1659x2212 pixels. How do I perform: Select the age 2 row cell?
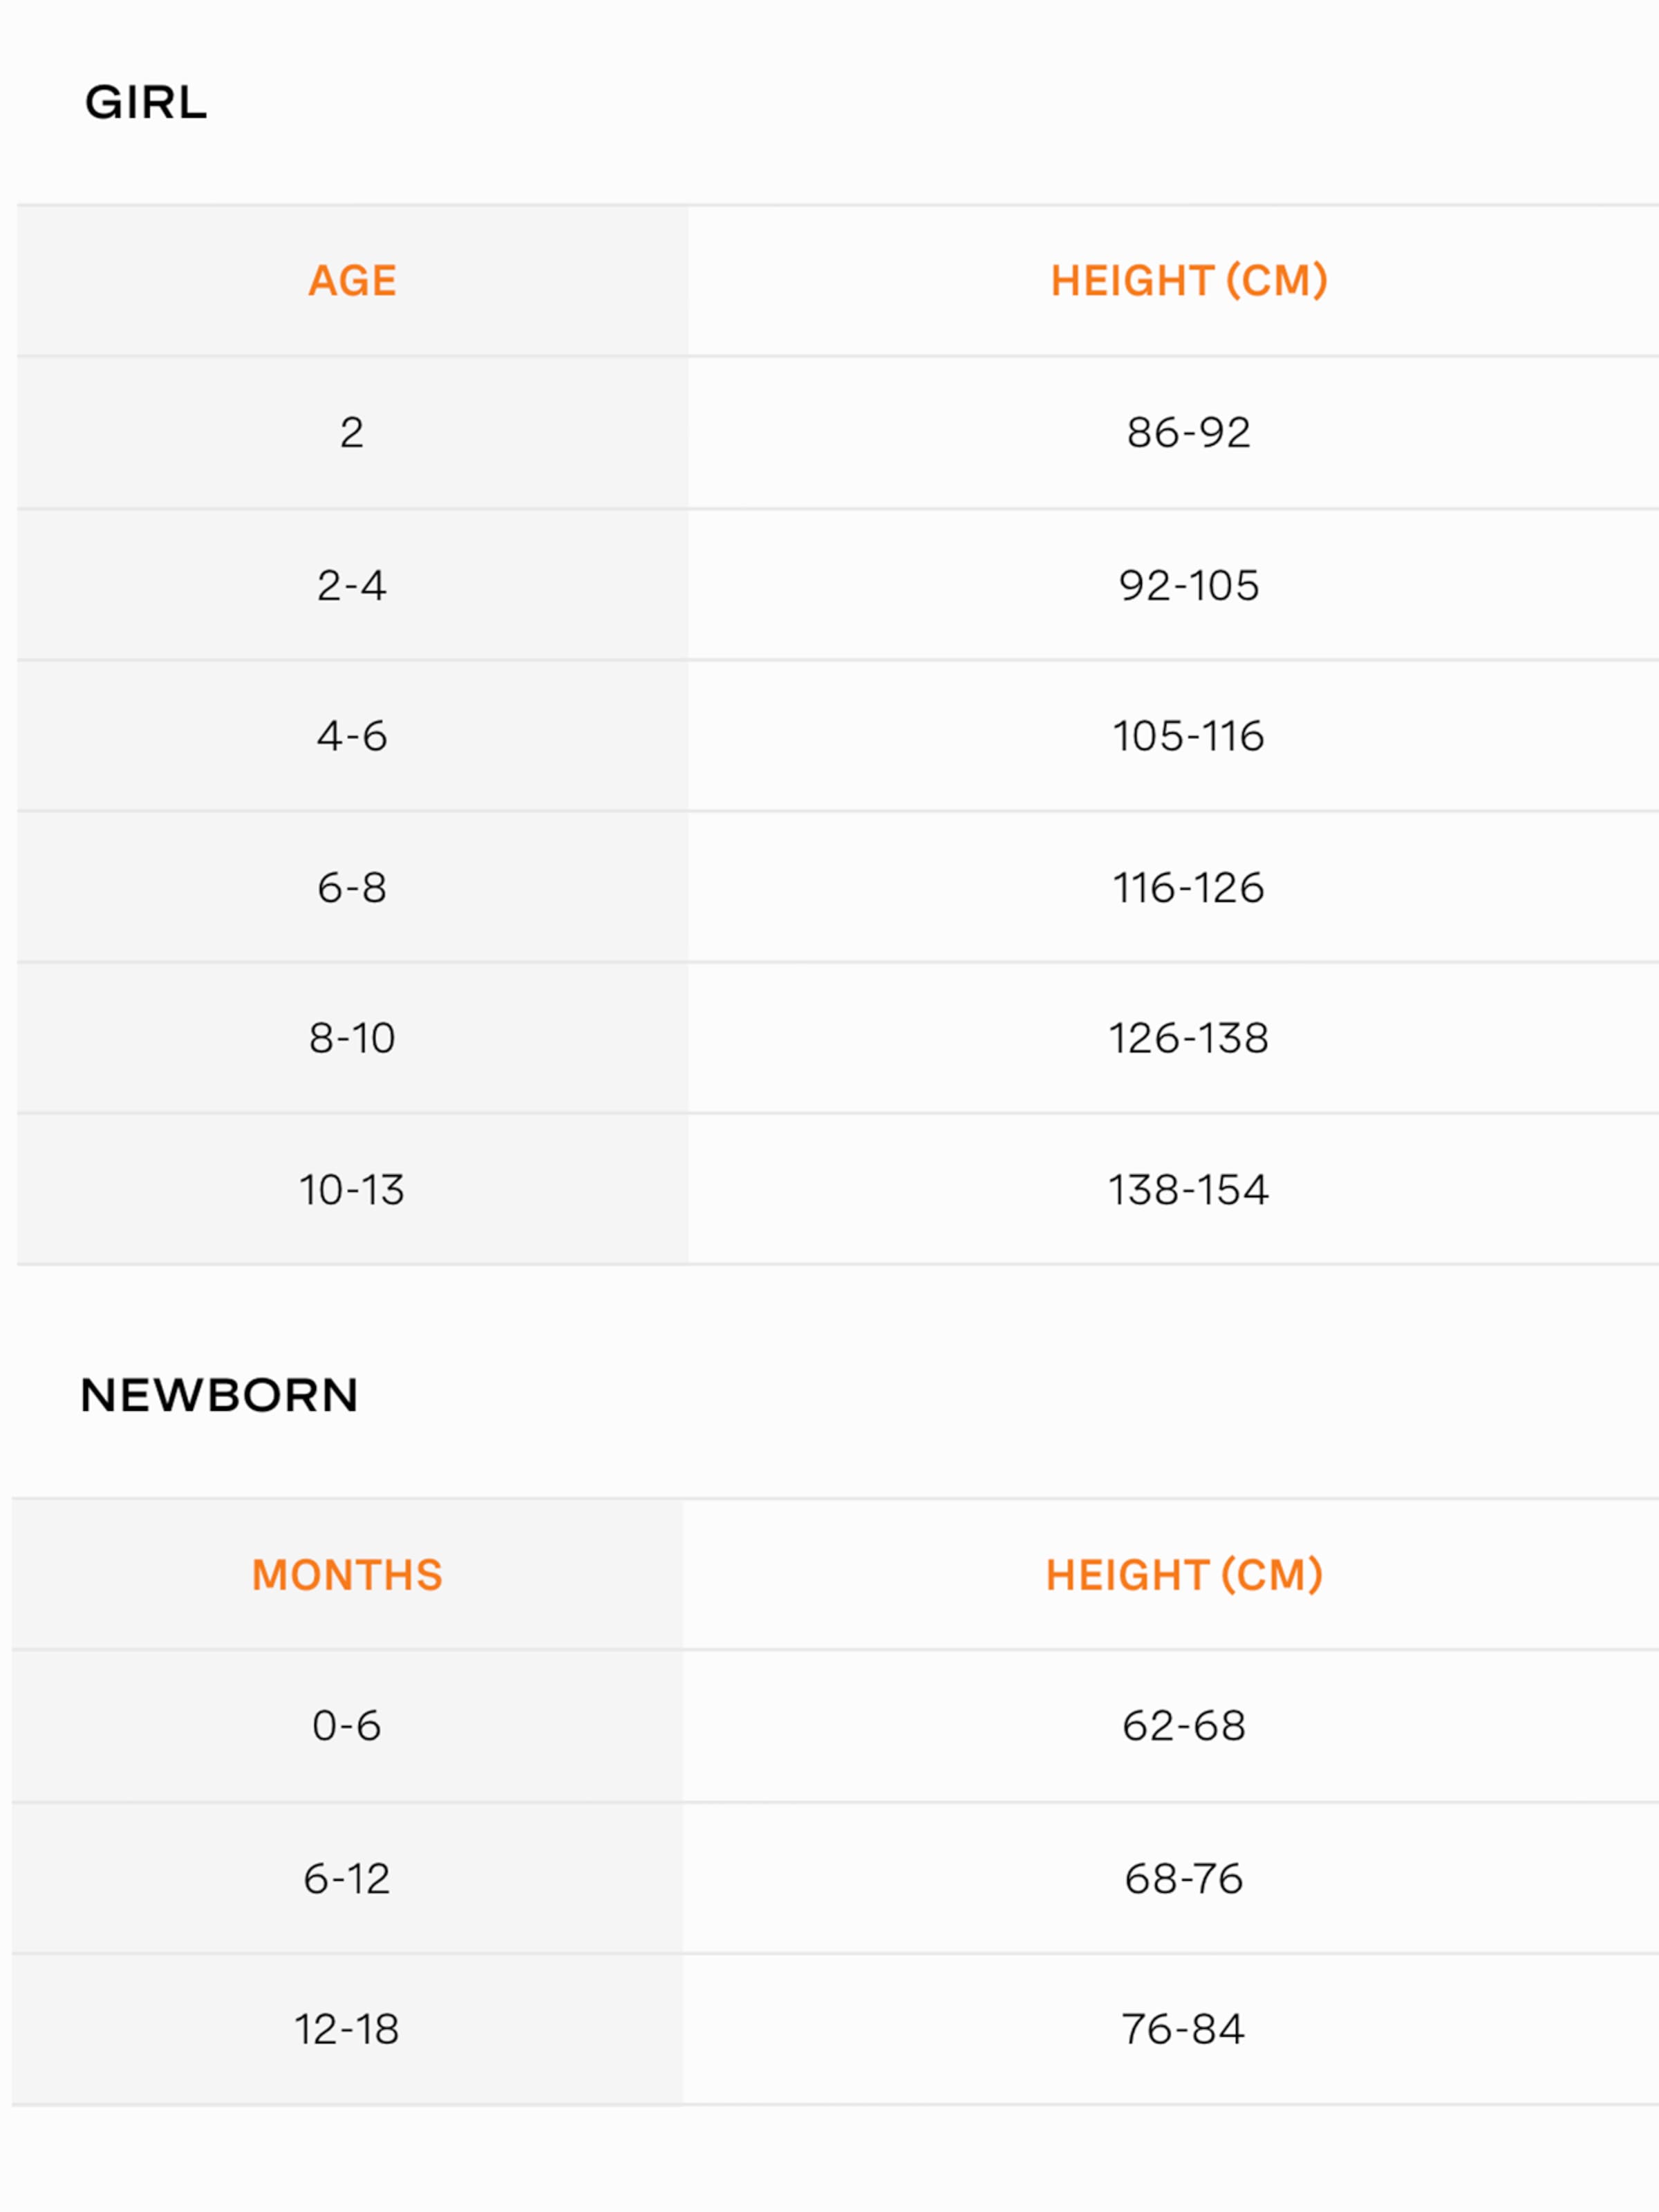tap(352, 433)
